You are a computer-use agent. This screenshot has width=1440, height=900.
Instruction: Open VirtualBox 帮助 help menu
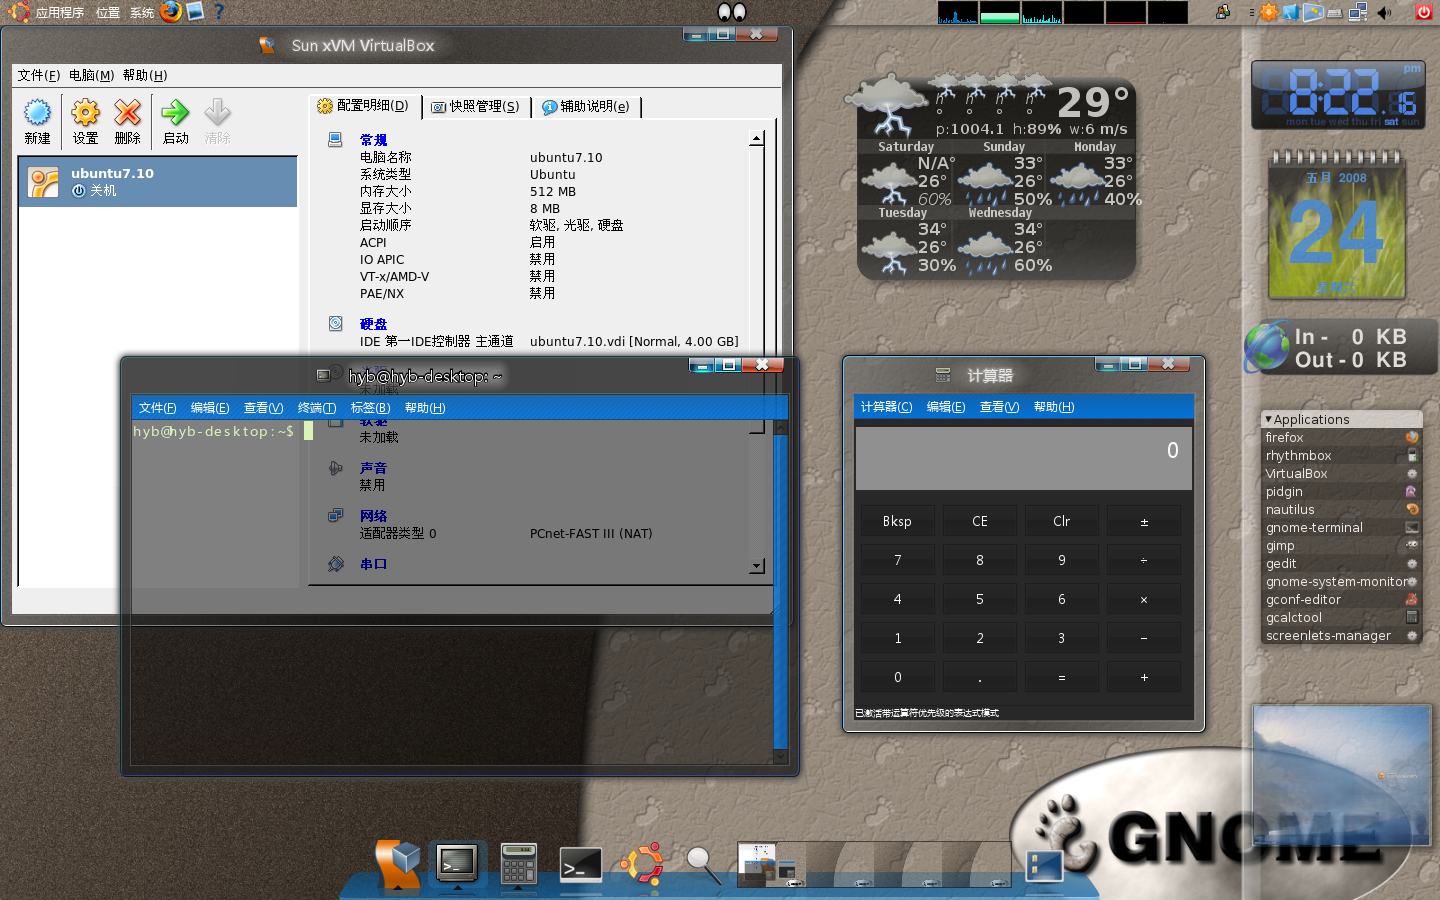click(145, 75)
